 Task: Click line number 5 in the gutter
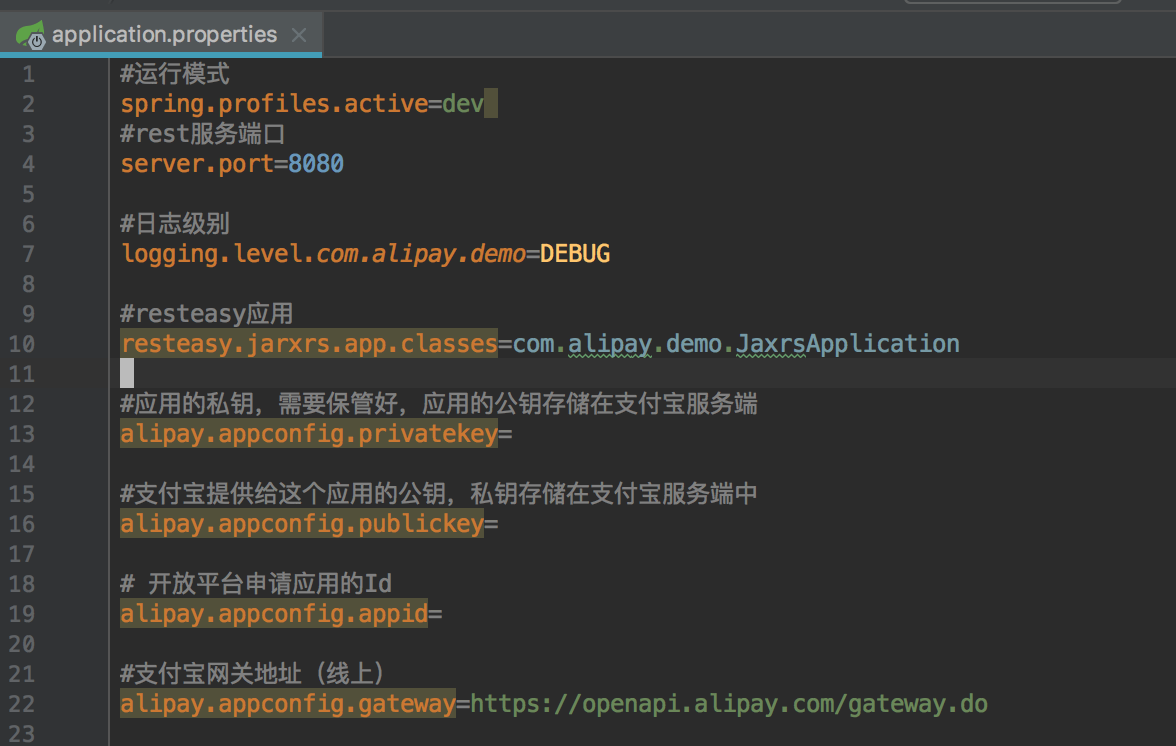[28, 194]
